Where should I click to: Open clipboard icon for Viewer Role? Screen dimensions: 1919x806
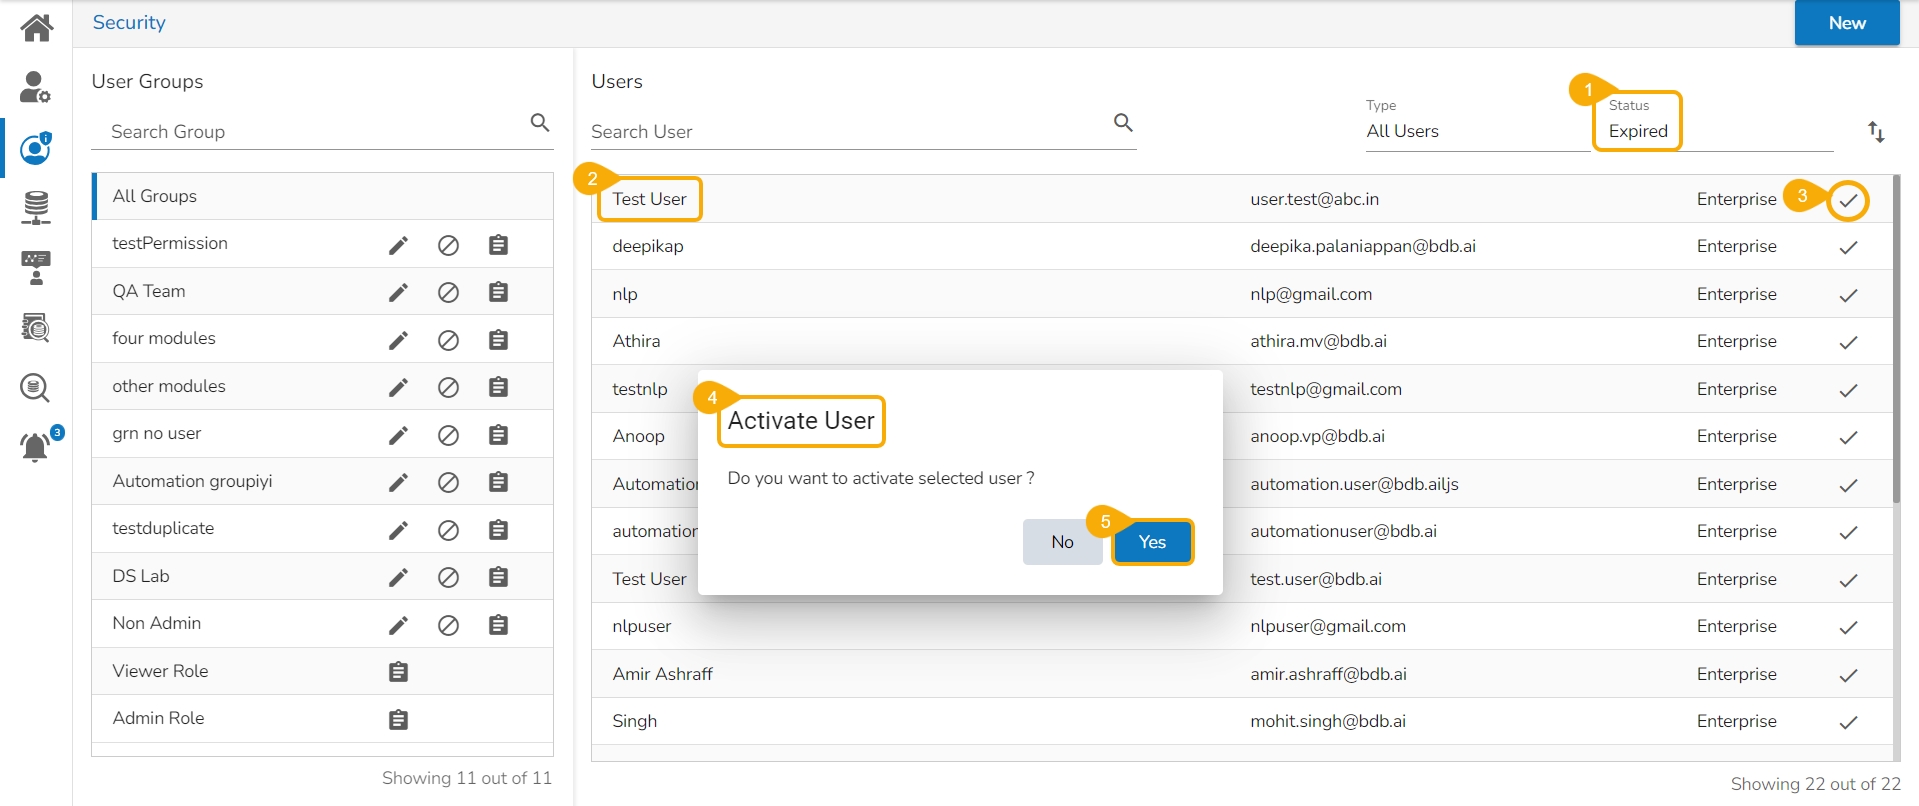pos(398,672)
